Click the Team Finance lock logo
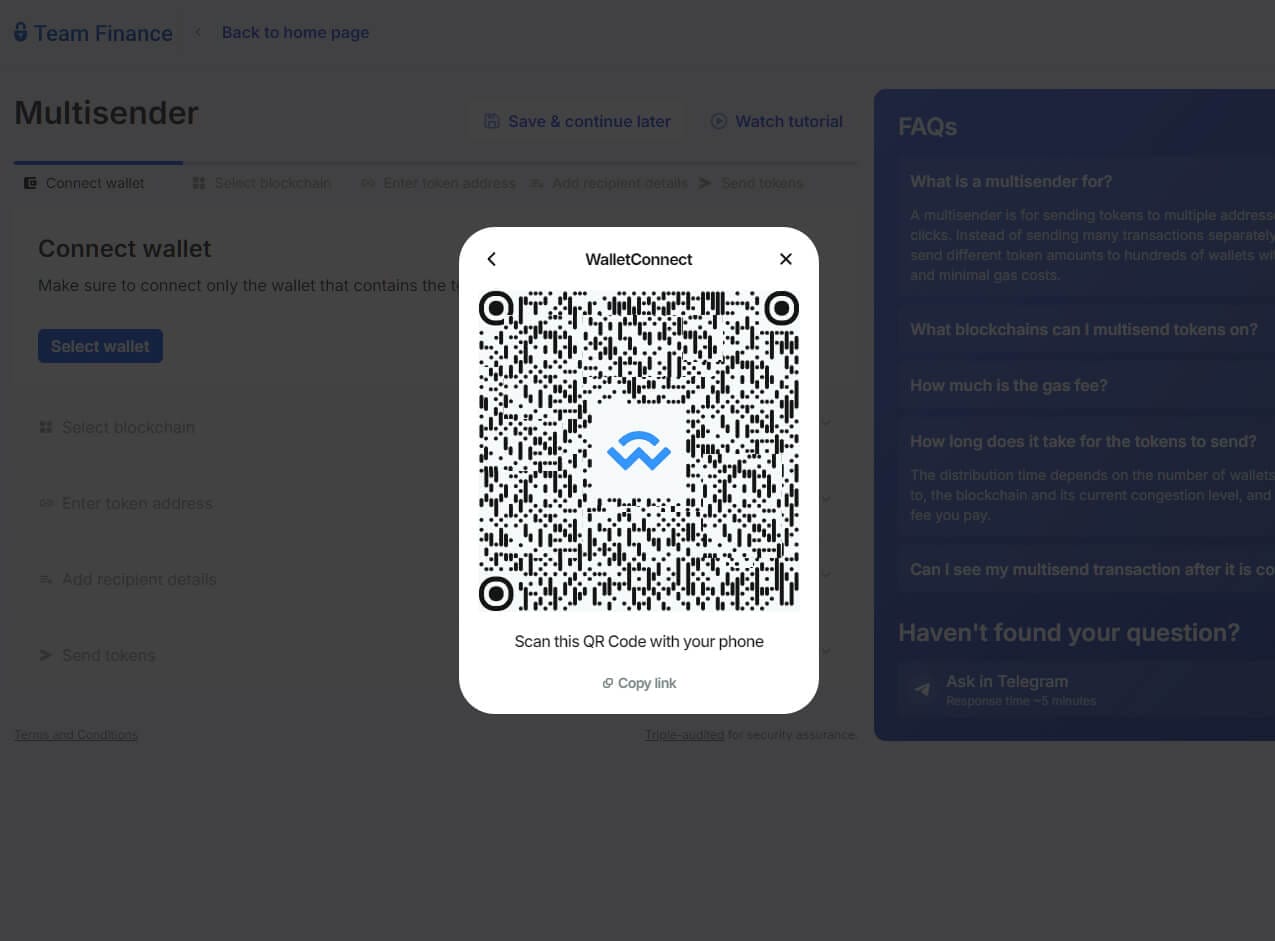This screenshot has width=1275, height=941. click(x=20, y=31)
